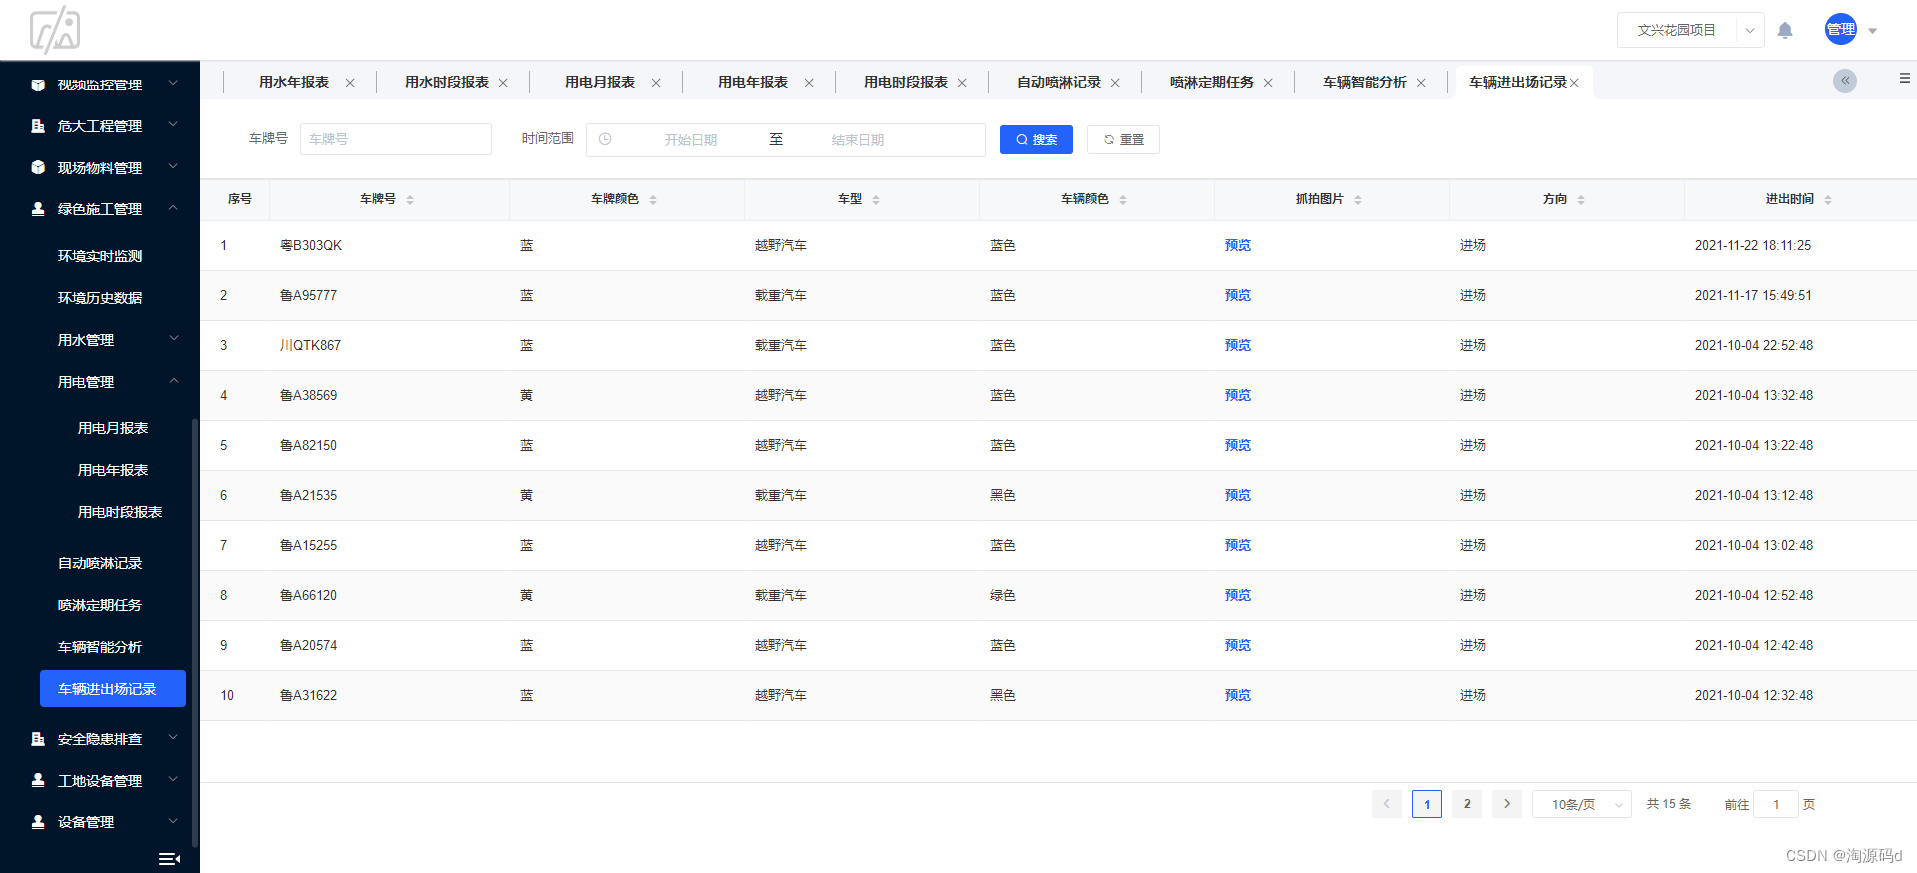Close the 自动喷淋记录 tab

[x=1115, y=83]
